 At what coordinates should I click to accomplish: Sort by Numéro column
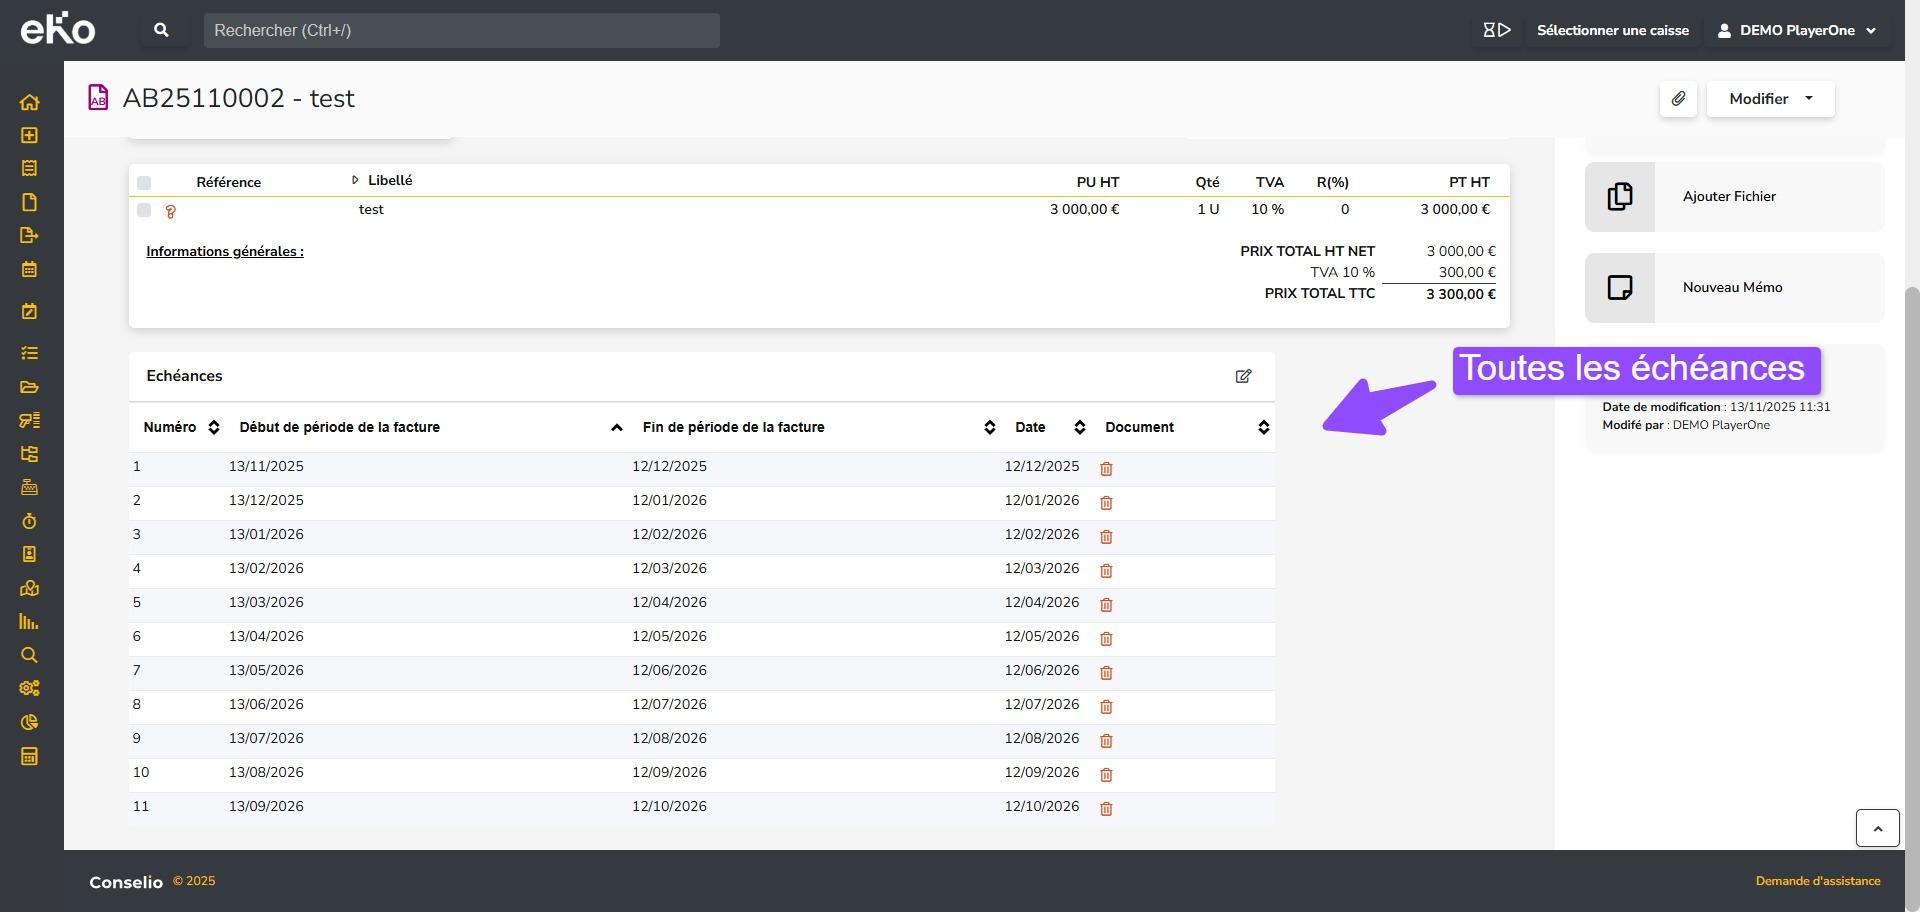(213, 427)
